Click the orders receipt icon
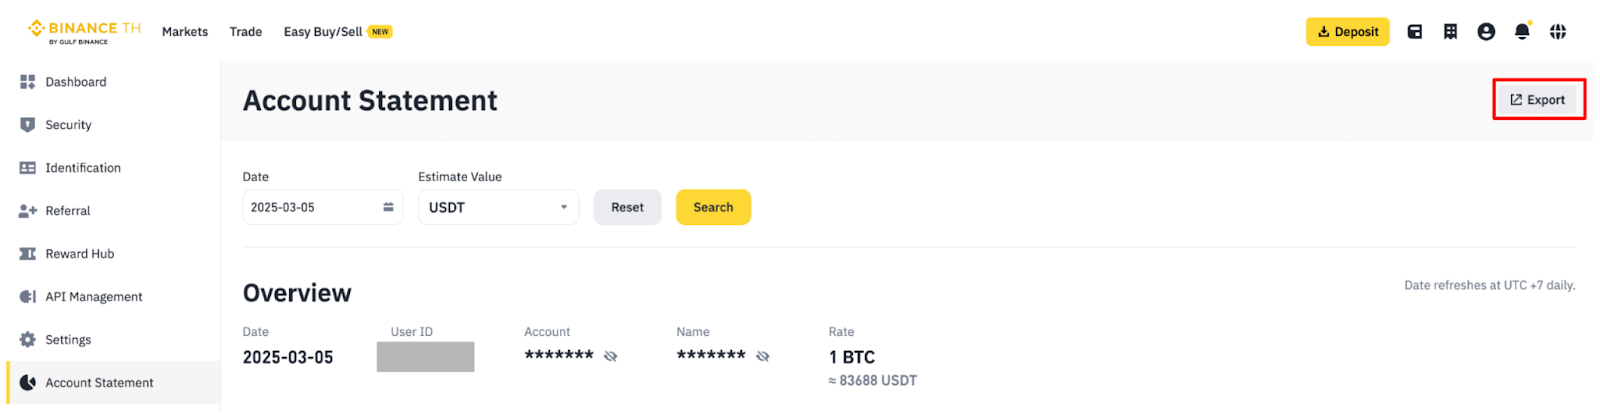Image resolution: width=1600 pixels, height=414 pixels. 1450,32
